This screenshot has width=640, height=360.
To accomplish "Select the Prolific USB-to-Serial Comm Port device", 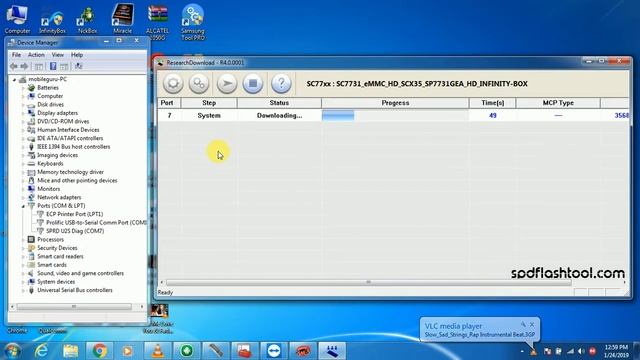I will [x=96, y=222].
